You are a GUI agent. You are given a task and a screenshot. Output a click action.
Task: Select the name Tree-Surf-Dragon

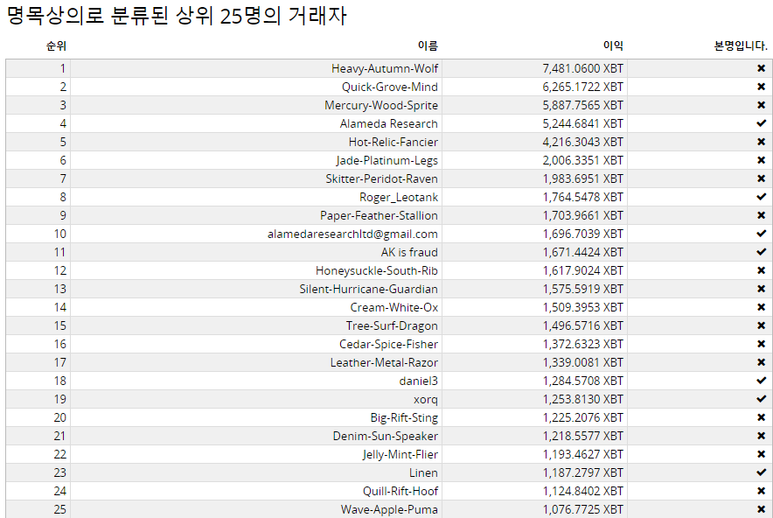pyautogui.click(x=392, y=326)
